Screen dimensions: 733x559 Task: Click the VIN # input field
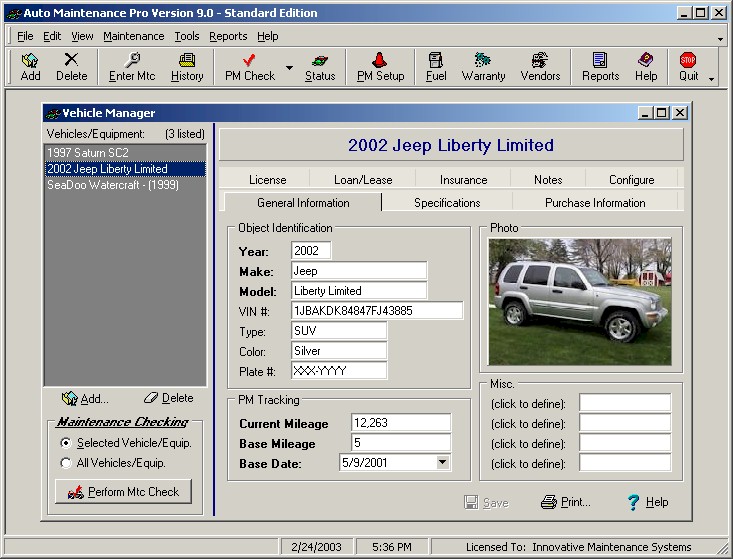(x=377, y=311)
